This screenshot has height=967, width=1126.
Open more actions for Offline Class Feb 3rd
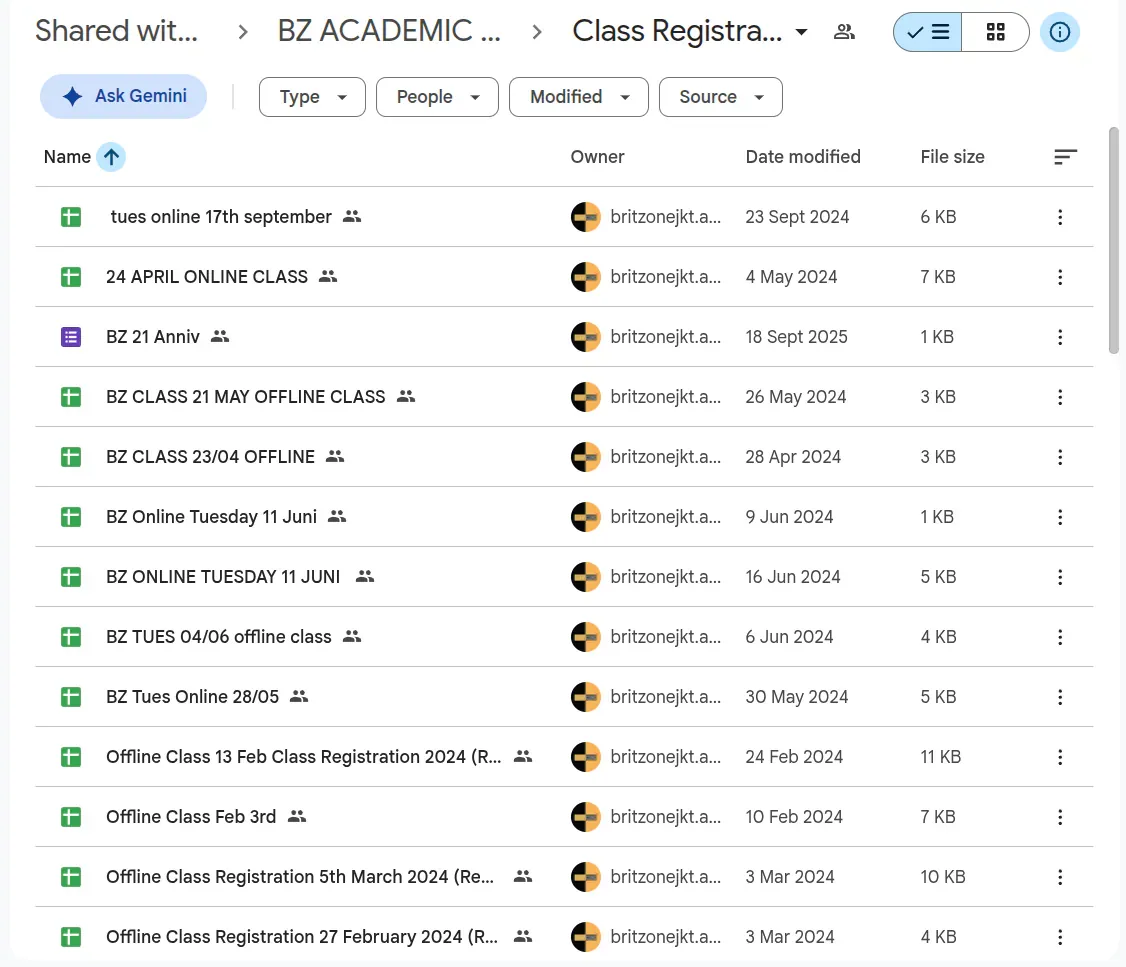click(x=1060, y=817)
